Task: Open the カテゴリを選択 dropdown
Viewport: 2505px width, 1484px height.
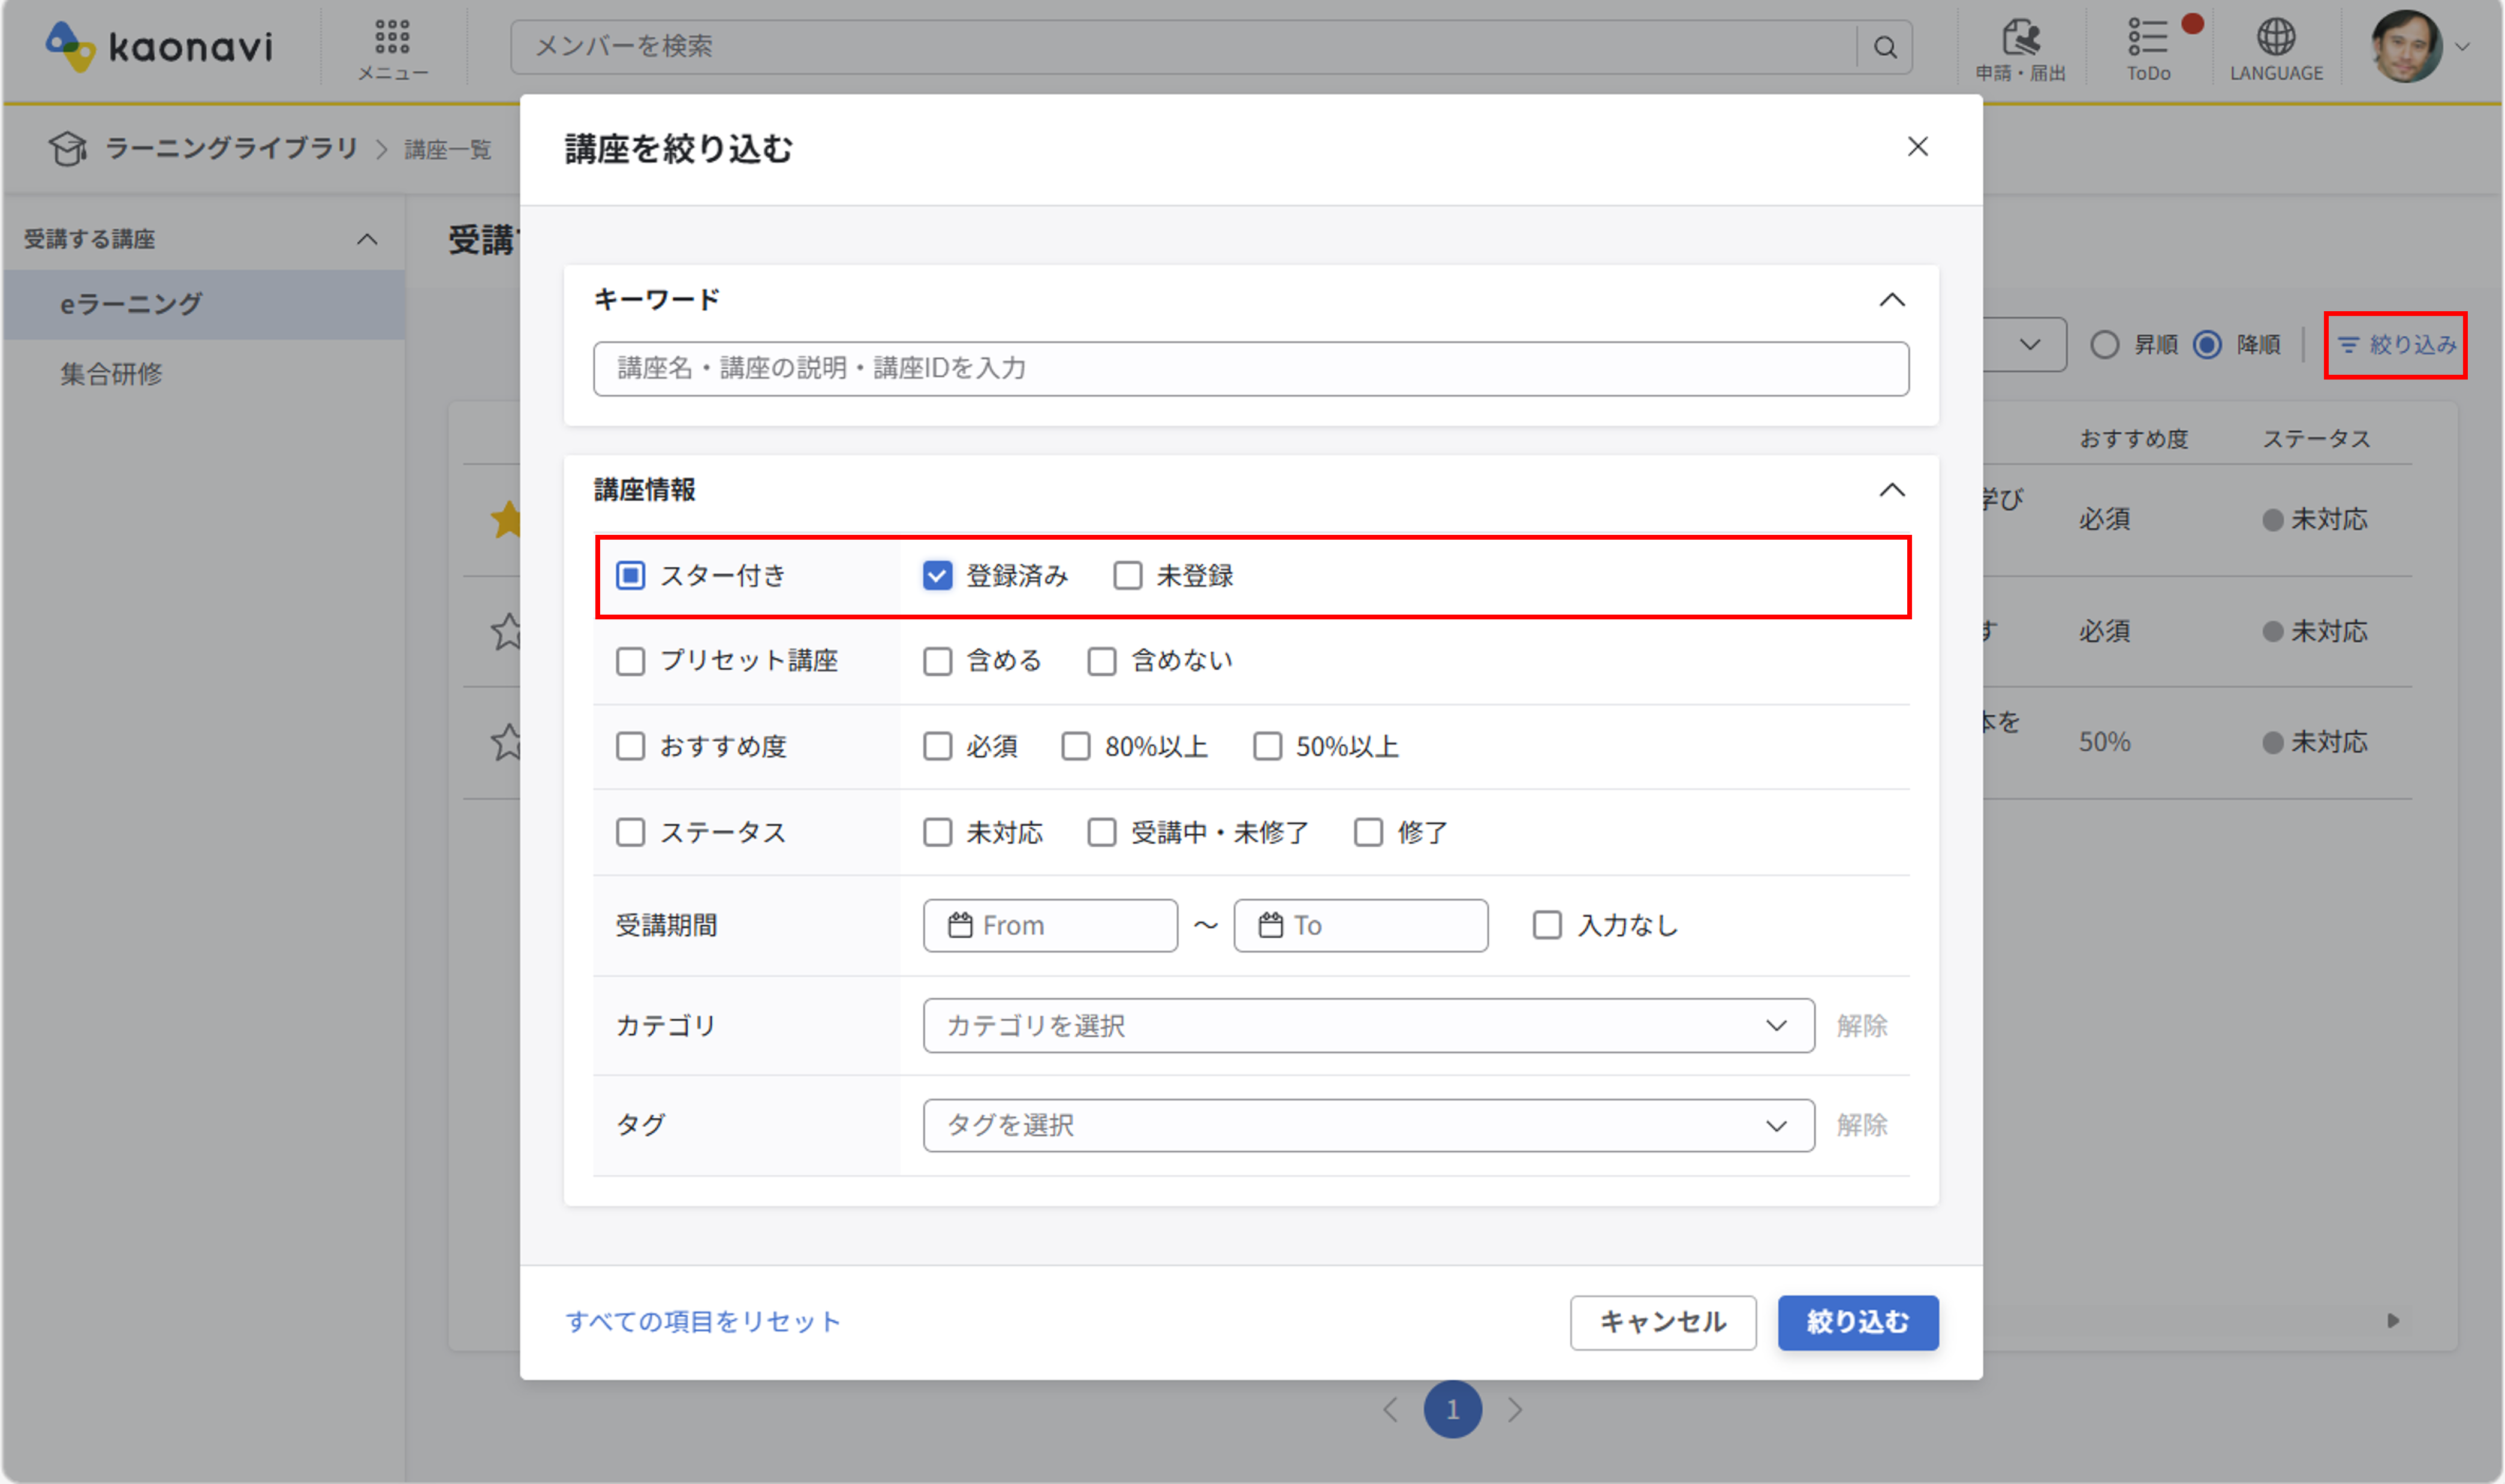Action: pos(1368,1026)
